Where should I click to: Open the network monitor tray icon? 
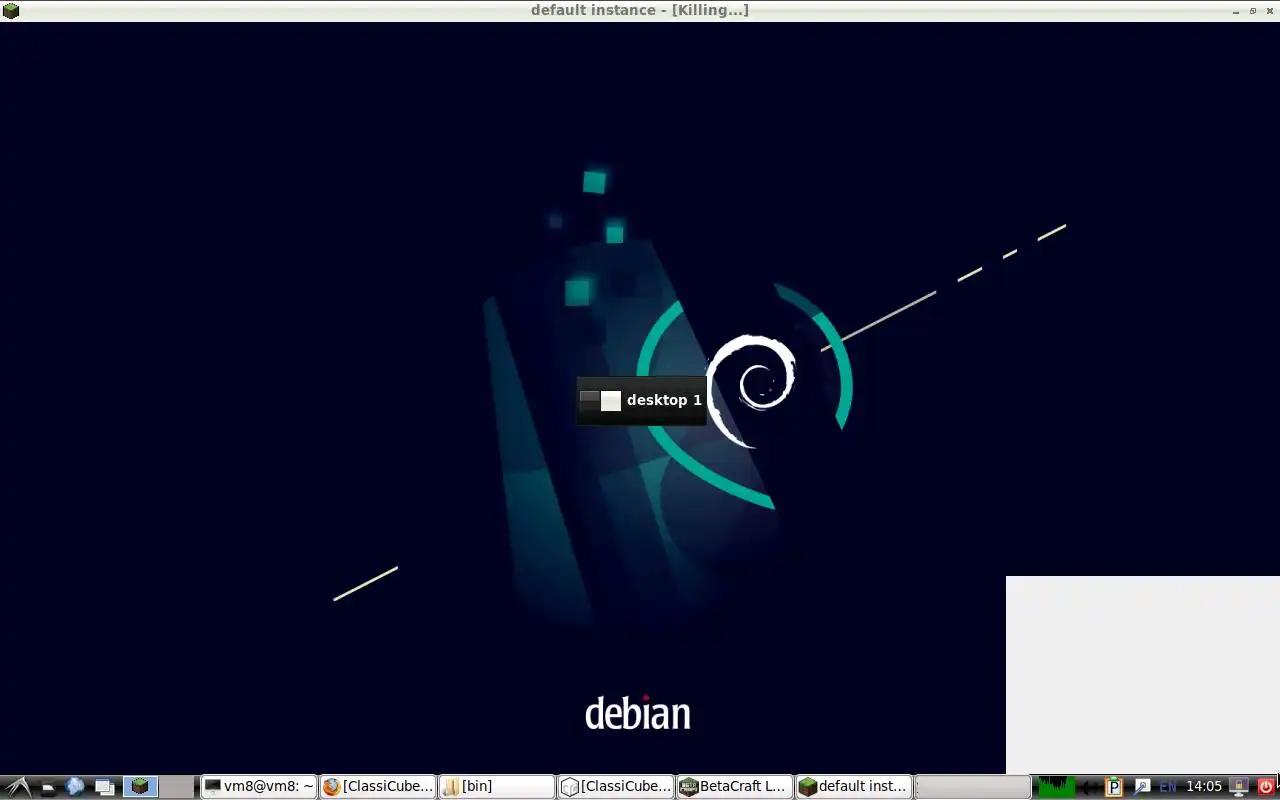click(1240, 787)
